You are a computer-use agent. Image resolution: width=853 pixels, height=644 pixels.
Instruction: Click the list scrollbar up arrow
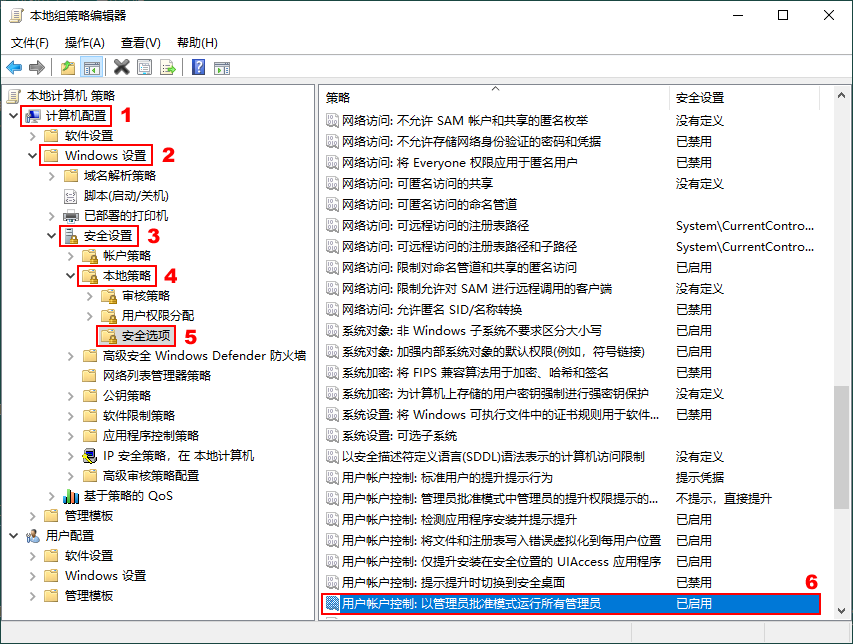(842, 96)
